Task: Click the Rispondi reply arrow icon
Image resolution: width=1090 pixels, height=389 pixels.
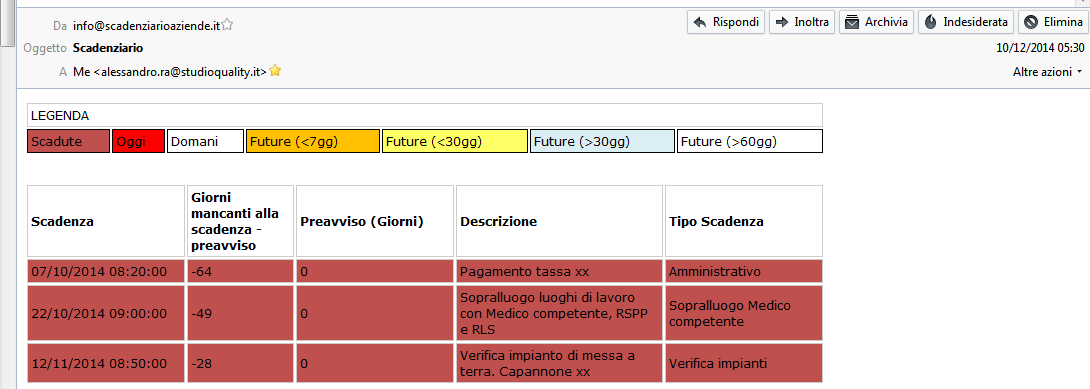Action: [x=701, y=22]
